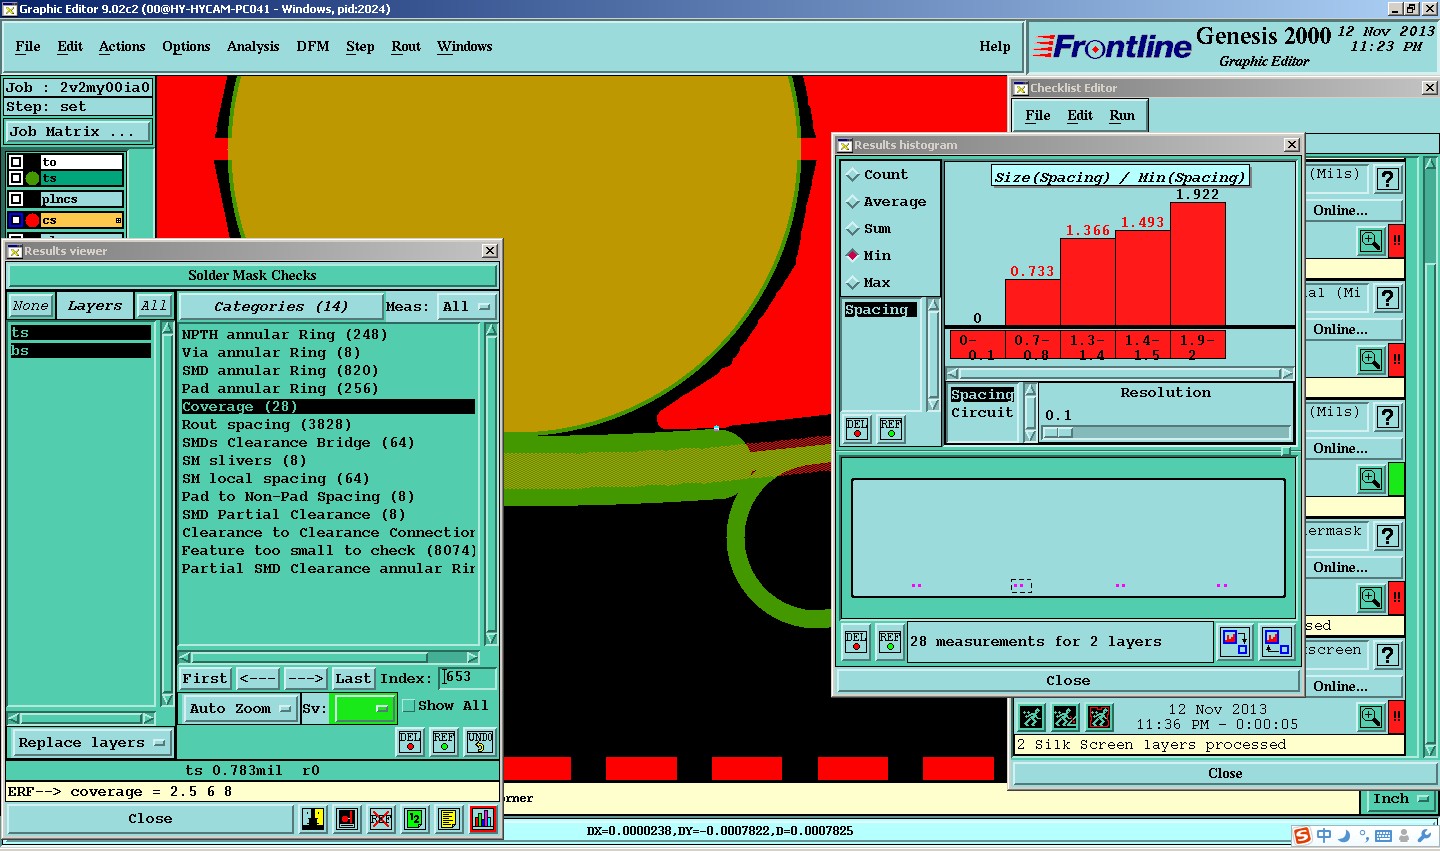
Task: Open the Analysis menu
Action: [x=253, y=47]
